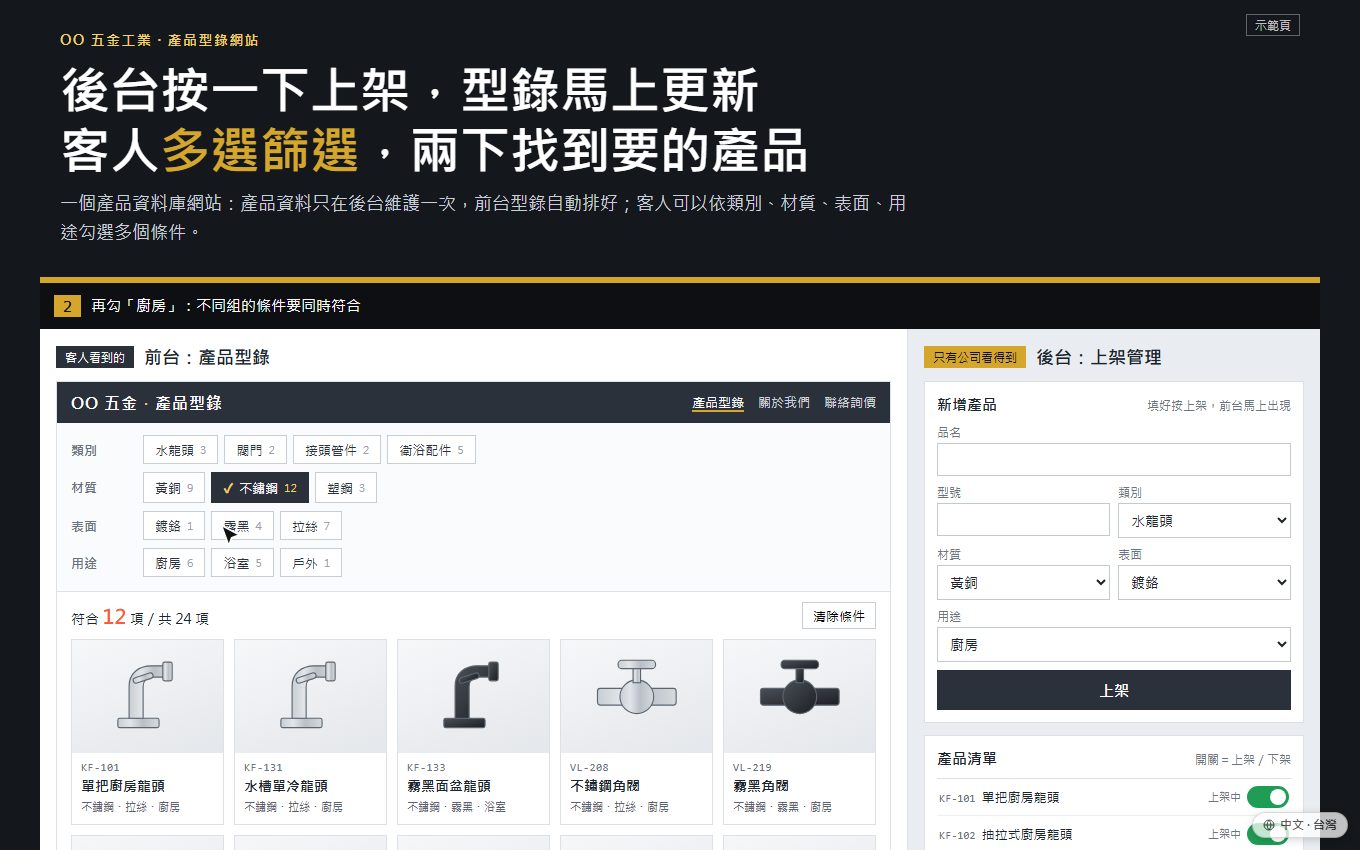
Task: Click the 霧黑面盆龍頭 product title
Action: pyautogui.click(x=449, y=786)
